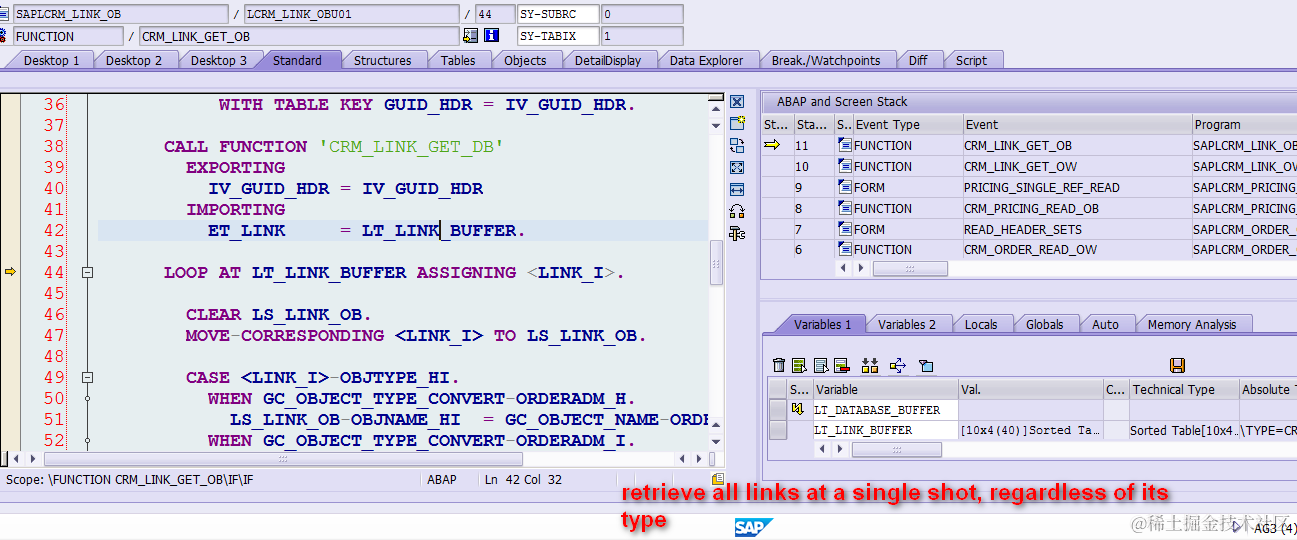1297x540 pixels.
Task: Open the DetailDisplay tab
Action: tap(608, 60)
